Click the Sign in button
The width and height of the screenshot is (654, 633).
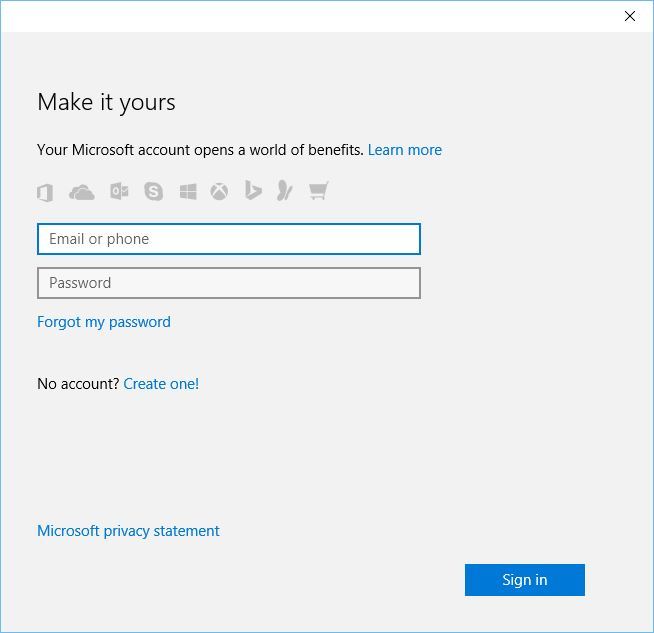[525, 580]
